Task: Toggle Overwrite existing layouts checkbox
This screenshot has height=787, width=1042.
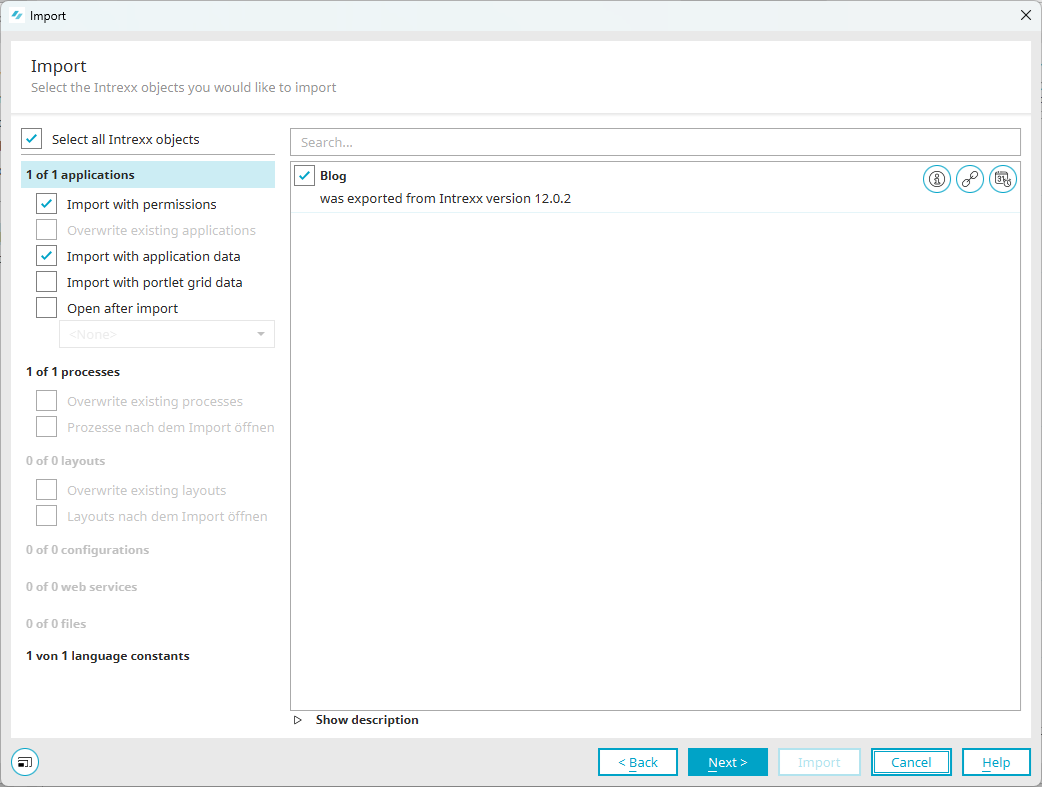Action: pyautogui.click(x=47, y=490)
